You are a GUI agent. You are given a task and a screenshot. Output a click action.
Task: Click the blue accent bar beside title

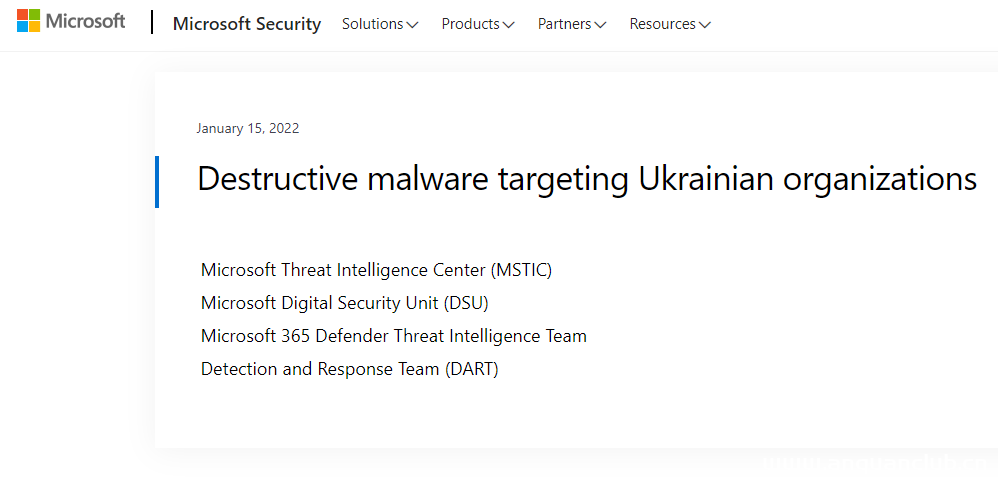(157, 181)
